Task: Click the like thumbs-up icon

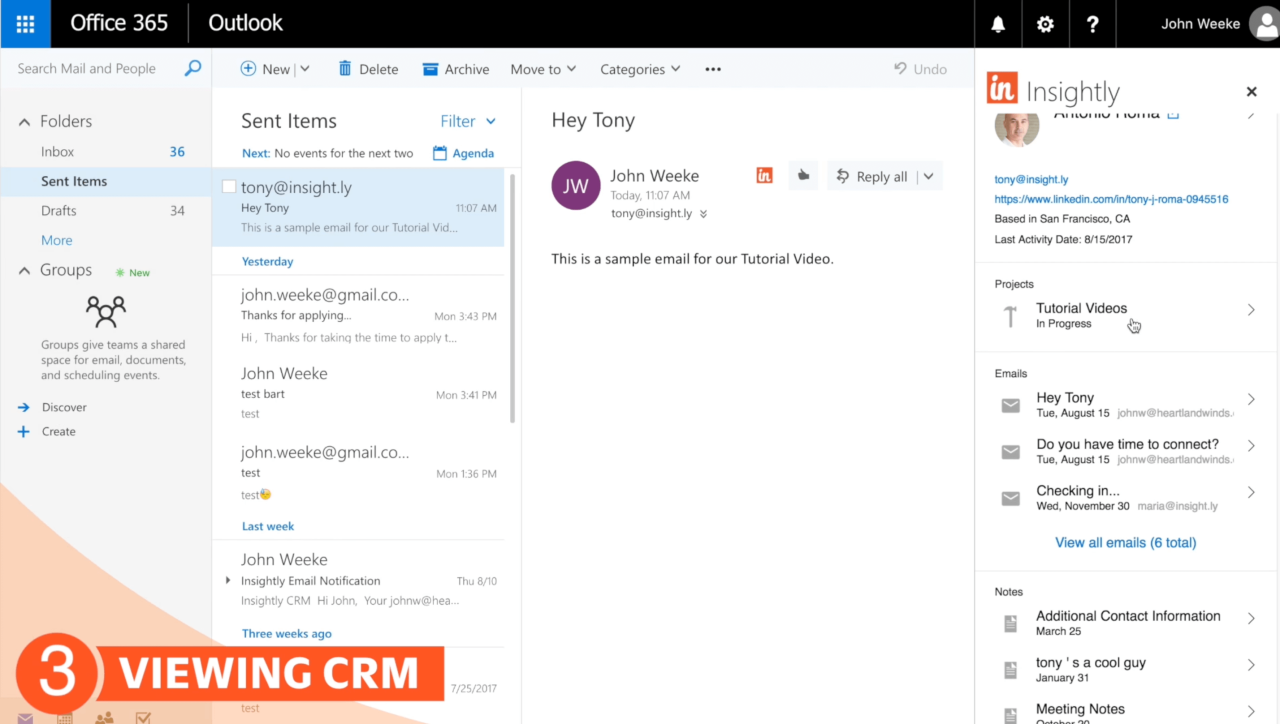Action: (803, 176)
